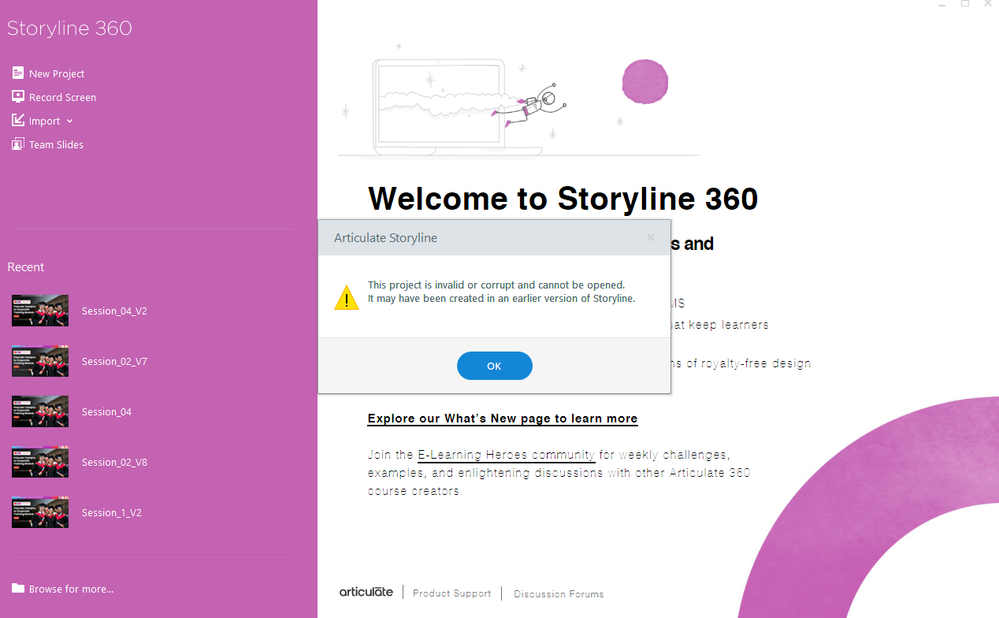Screen dimensions: 999x618
Task: Click the invalid or corrupt project message
Action: 501,292
